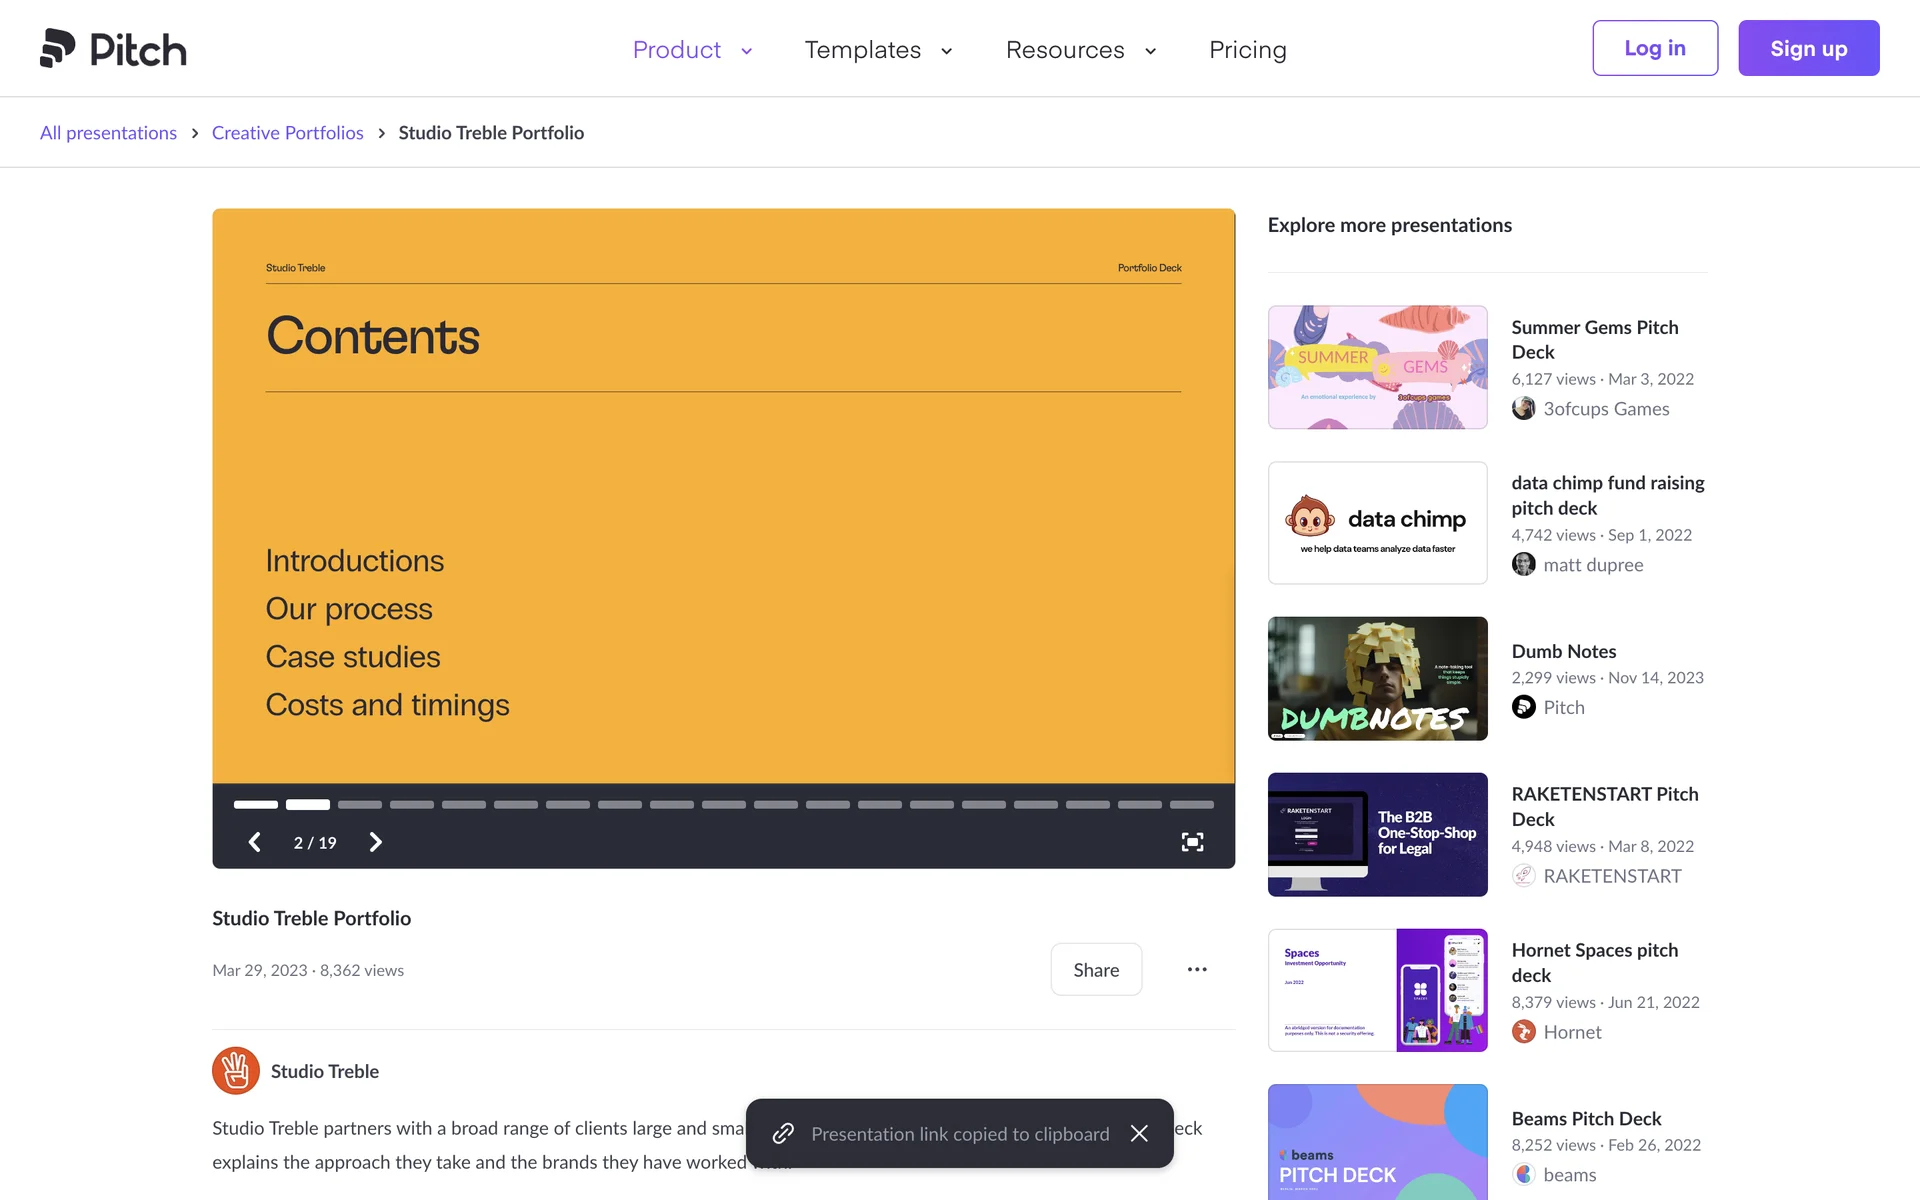Dismiss the clipboard notification toast
Image resolution: width=1920 pixels, height=1200 pixels.
coord(1139,1133)
